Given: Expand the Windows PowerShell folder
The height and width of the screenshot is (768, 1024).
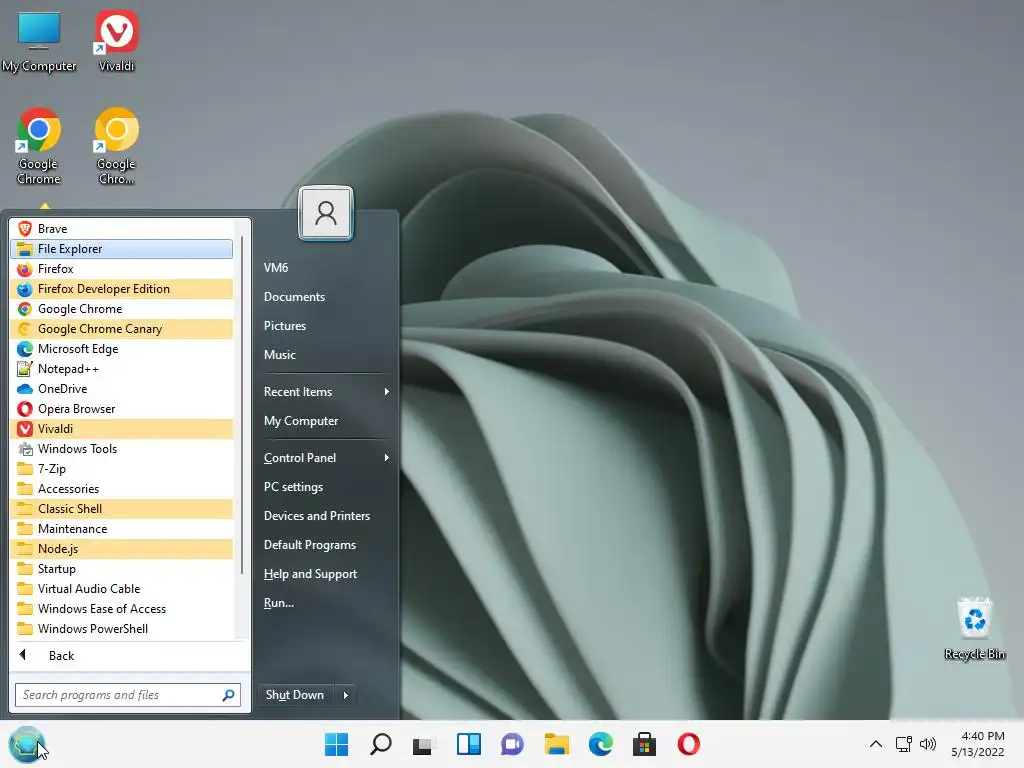Looking at the screenshot, I should point(121,629).
